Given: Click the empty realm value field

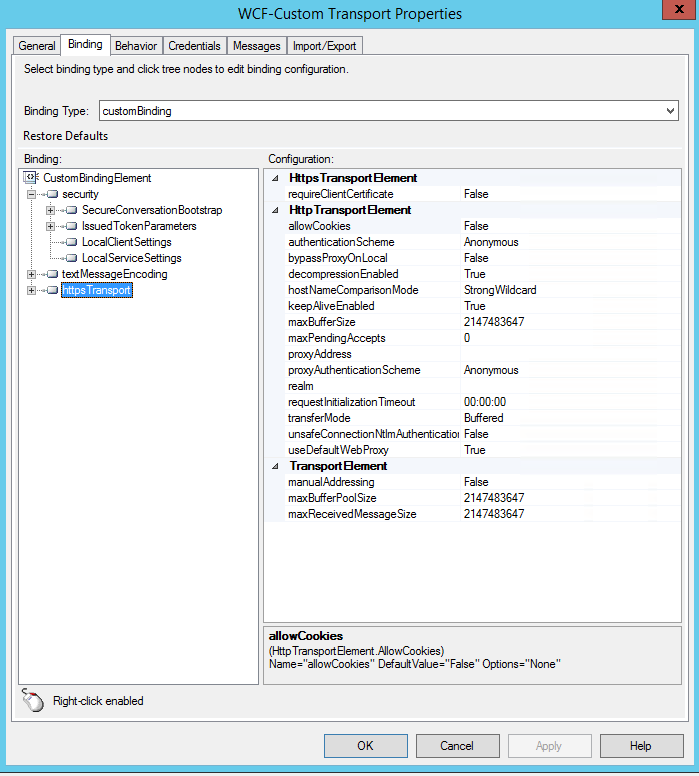Looking at the screenshot, I should pos(570,386).
